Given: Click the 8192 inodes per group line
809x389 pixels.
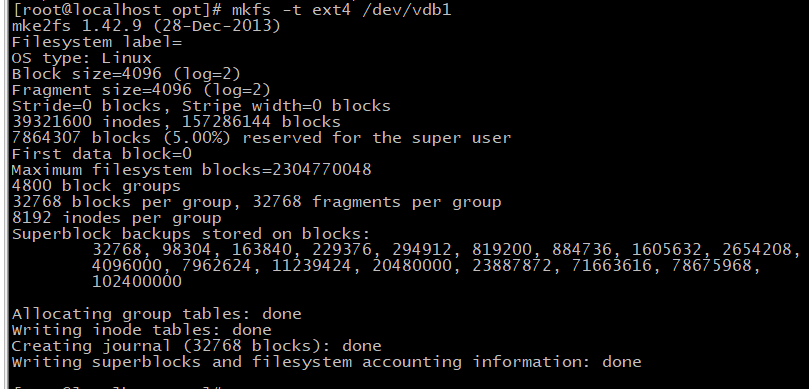Looking at the screenshot, I should click(117, 217).
